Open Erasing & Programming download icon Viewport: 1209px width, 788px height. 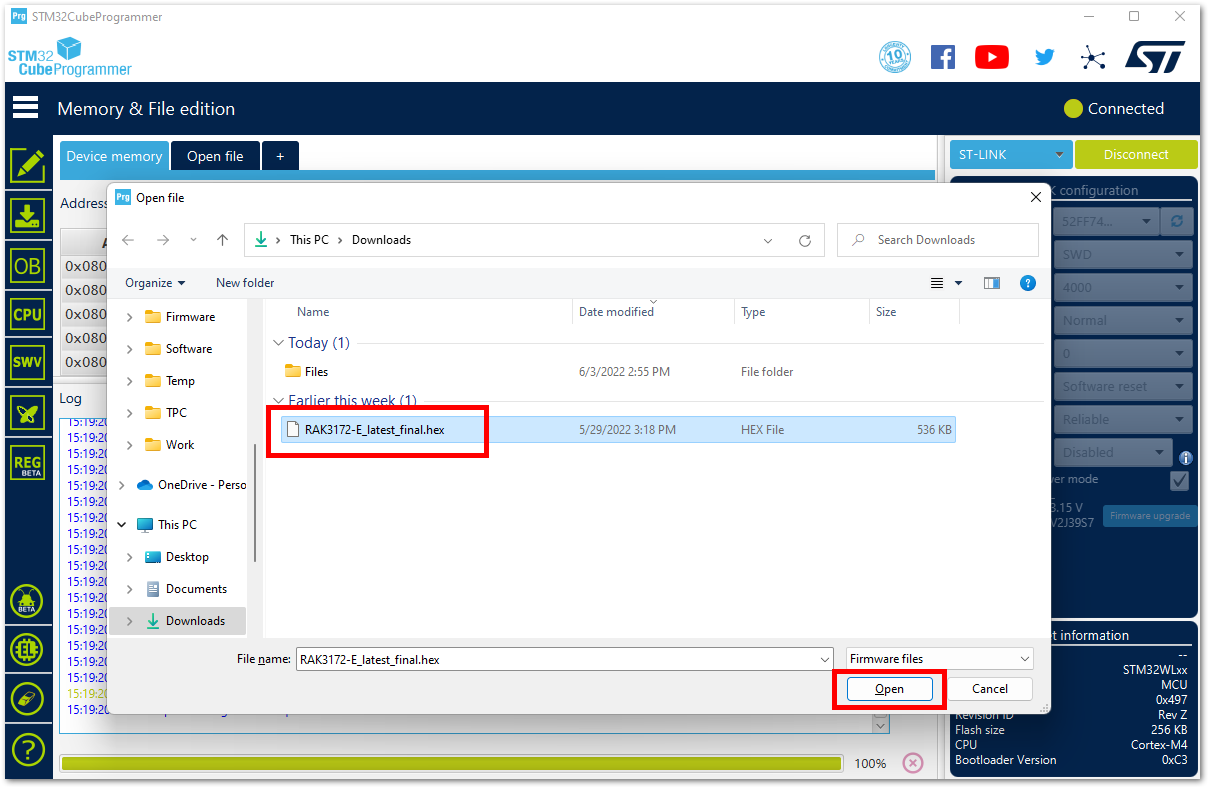[x=27, y=215]
